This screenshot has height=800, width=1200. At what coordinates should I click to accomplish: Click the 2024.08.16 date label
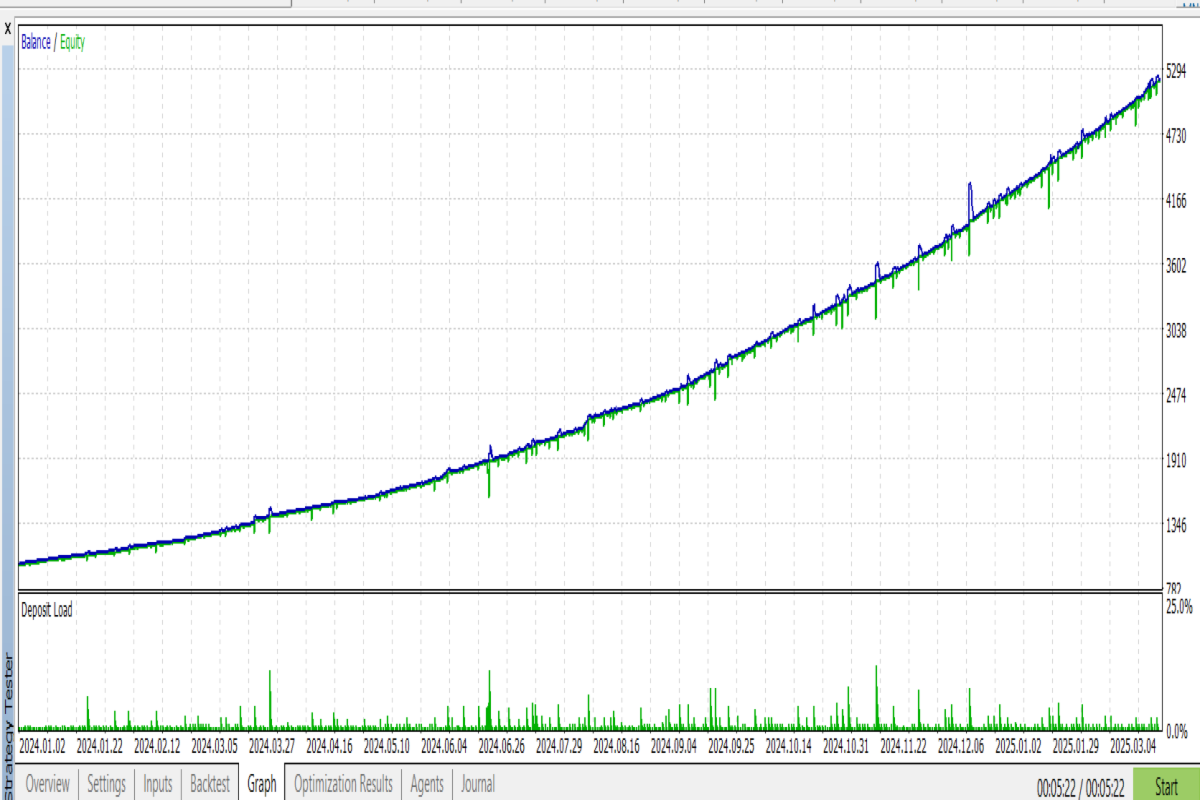pyautogui.click(x=616, y=745)
